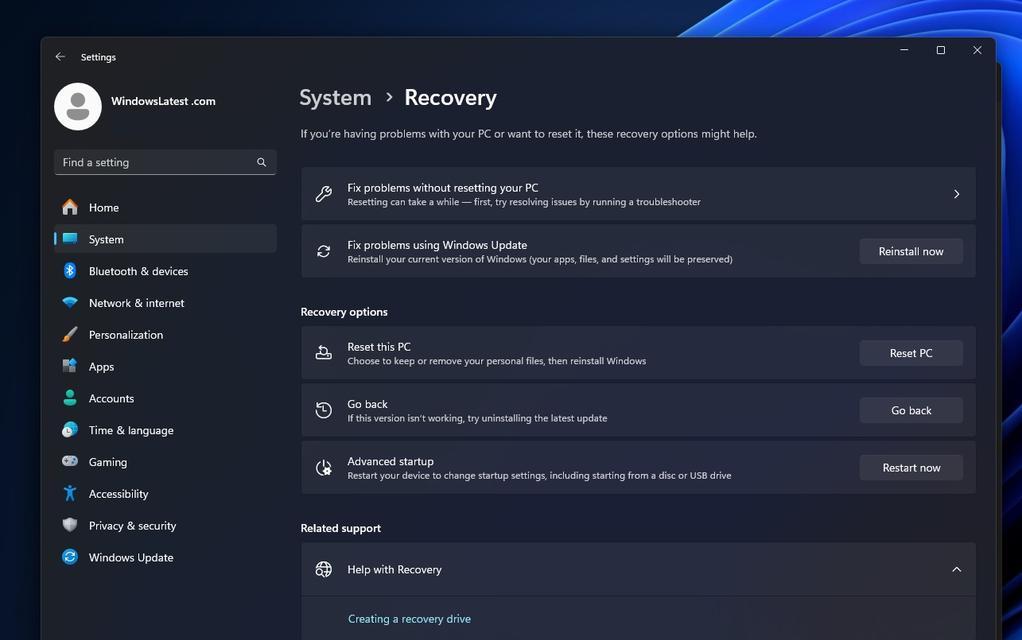The image size is (1022, 640).
Task: Click the wrench troubleshooter icon
Action: click(x=323, y=194)
